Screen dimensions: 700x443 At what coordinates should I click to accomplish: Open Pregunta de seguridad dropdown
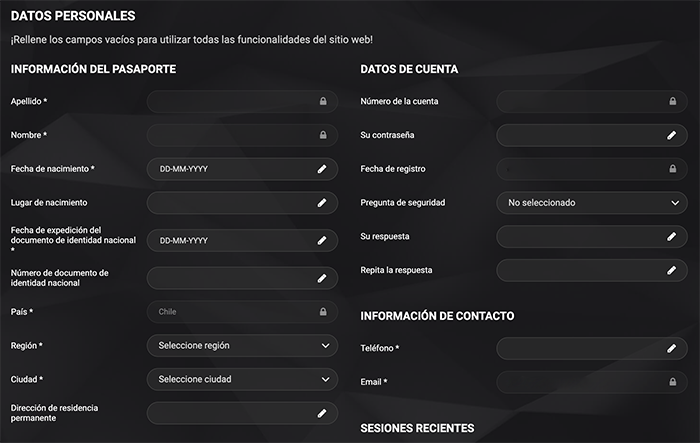(592, 203)
